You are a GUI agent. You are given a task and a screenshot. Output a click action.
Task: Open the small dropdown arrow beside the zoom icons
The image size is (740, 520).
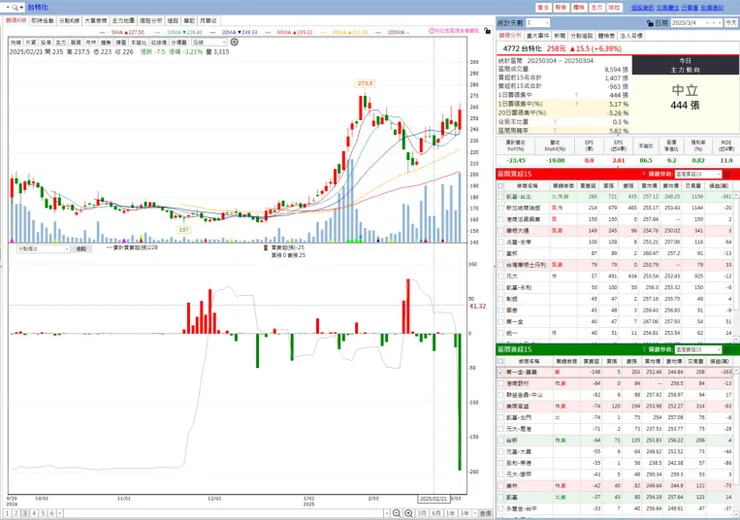[387, 513]
